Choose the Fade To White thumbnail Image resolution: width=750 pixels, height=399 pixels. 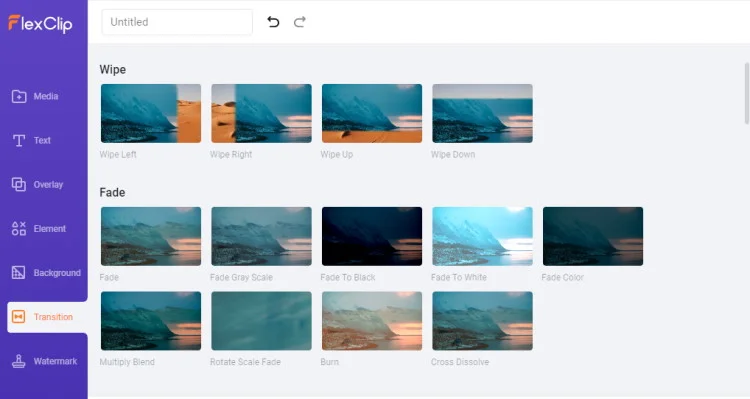point(482,236)
